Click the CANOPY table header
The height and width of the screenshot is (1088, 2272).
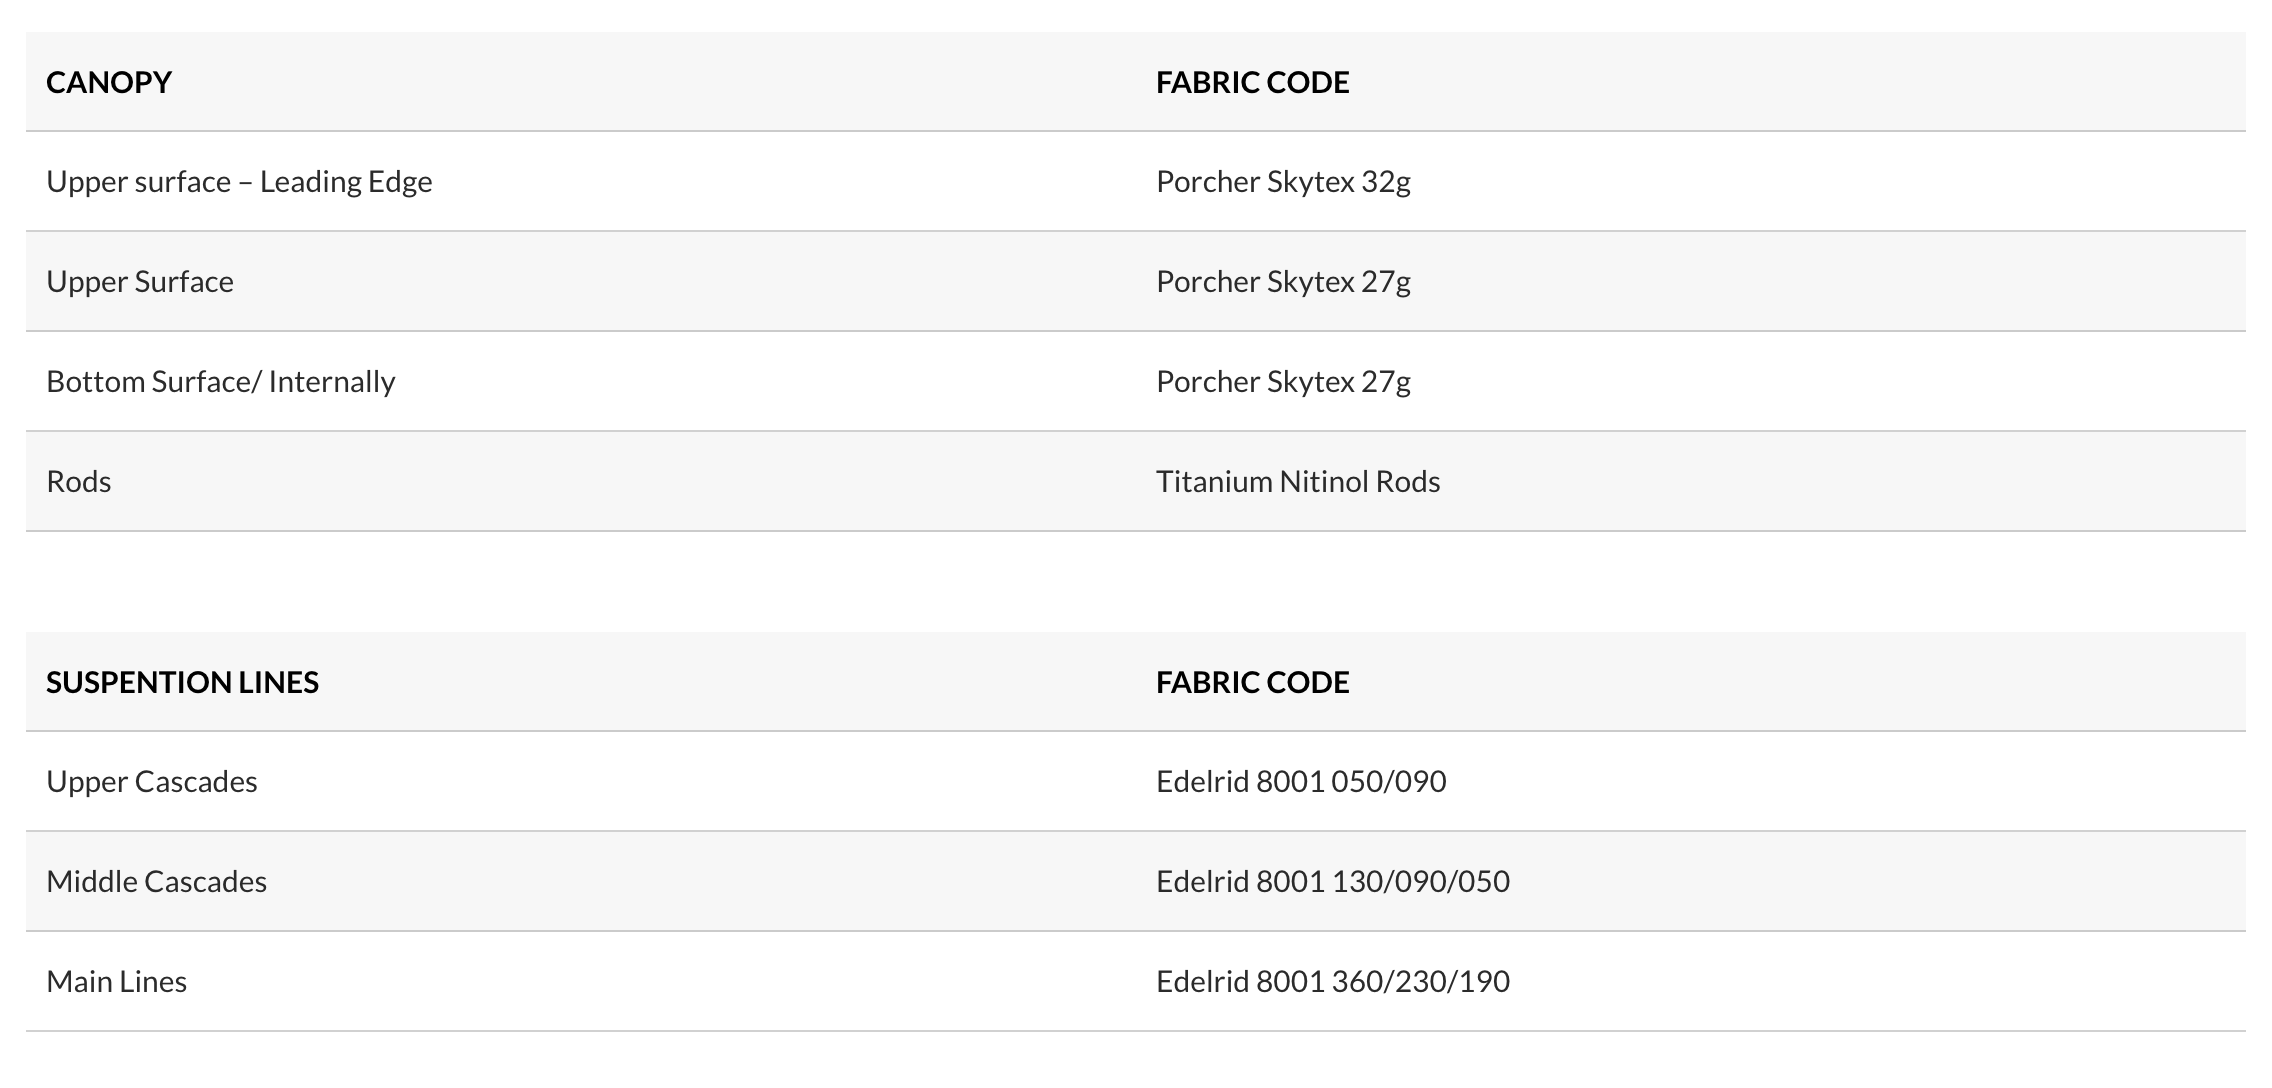[109, 82]
